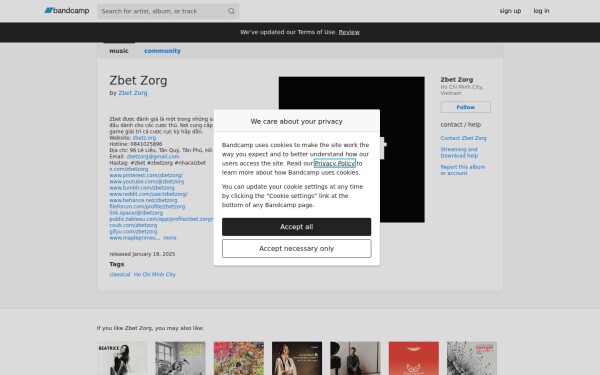Open the Privacy Policy link in dialog

click(334, 163)
